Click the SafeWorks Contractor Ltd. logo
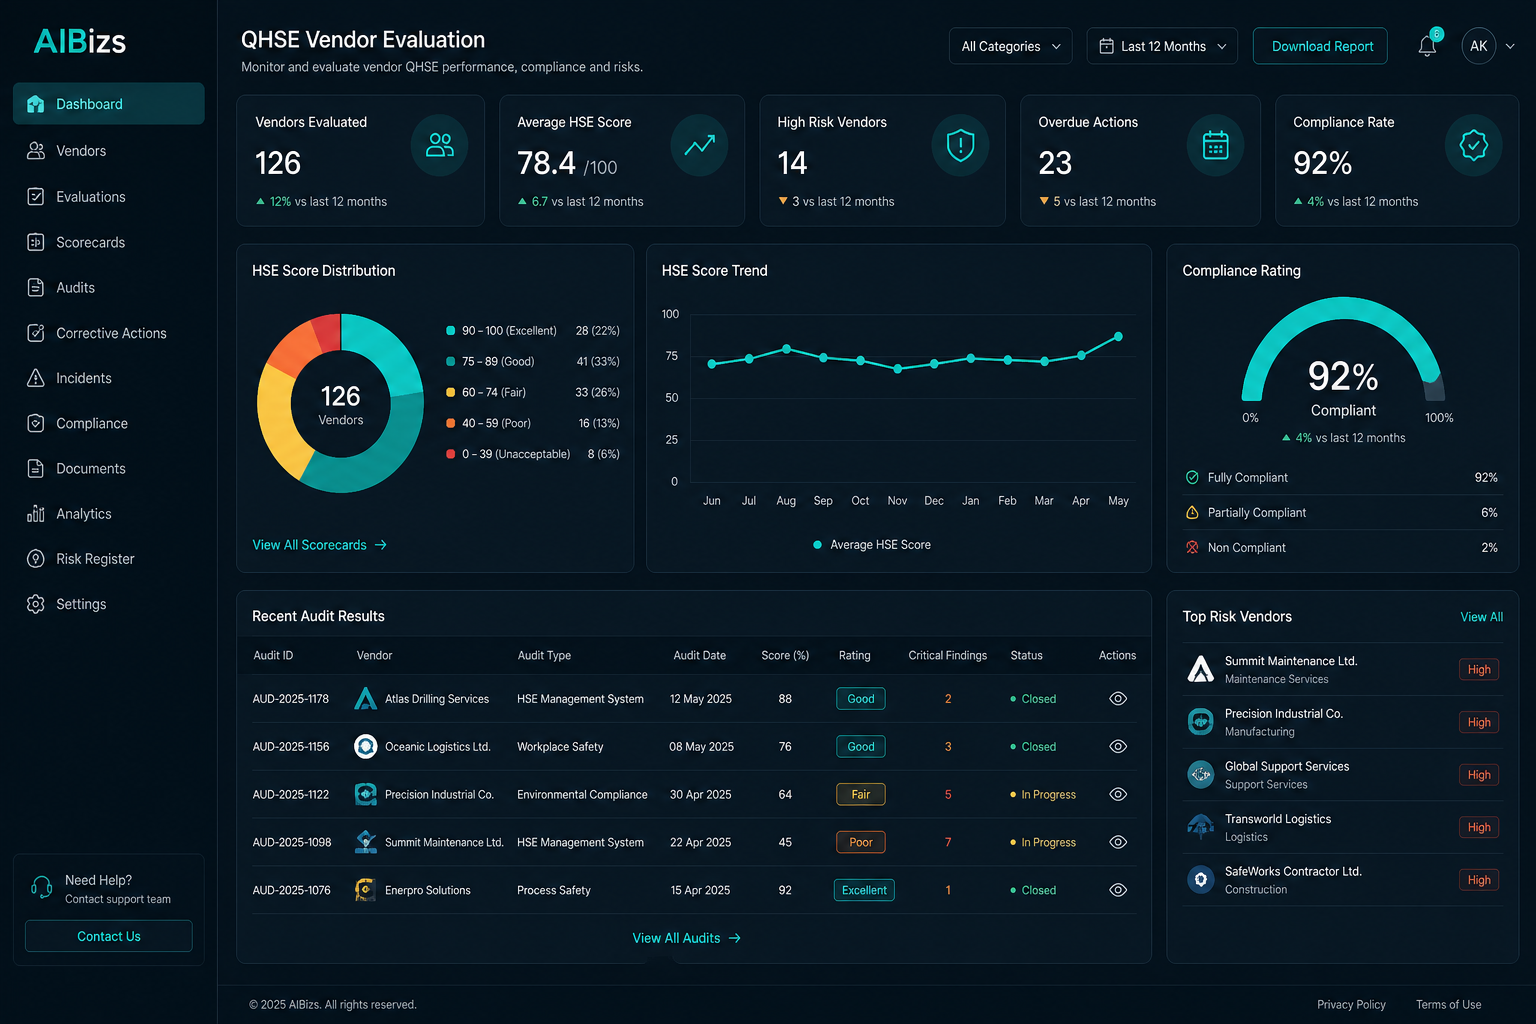 1200,879
